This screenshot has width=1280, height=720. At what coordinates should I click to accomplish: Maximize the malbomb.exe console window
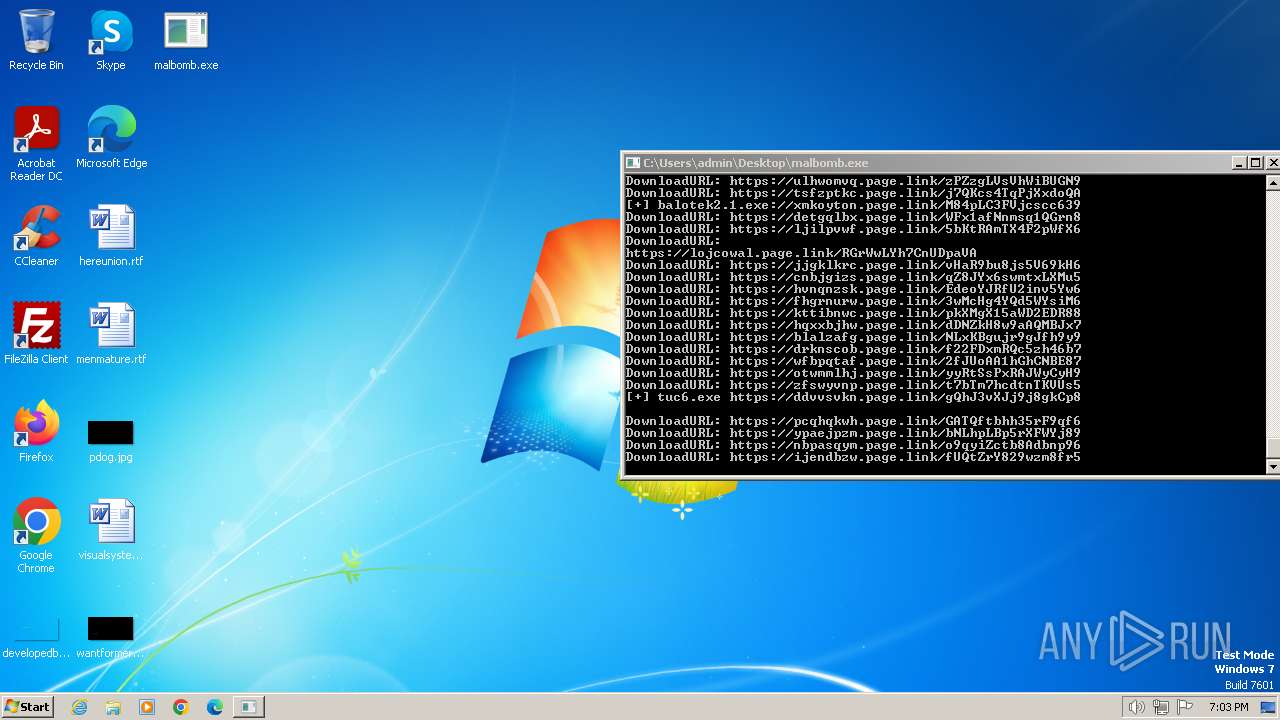click(1256, 163)
